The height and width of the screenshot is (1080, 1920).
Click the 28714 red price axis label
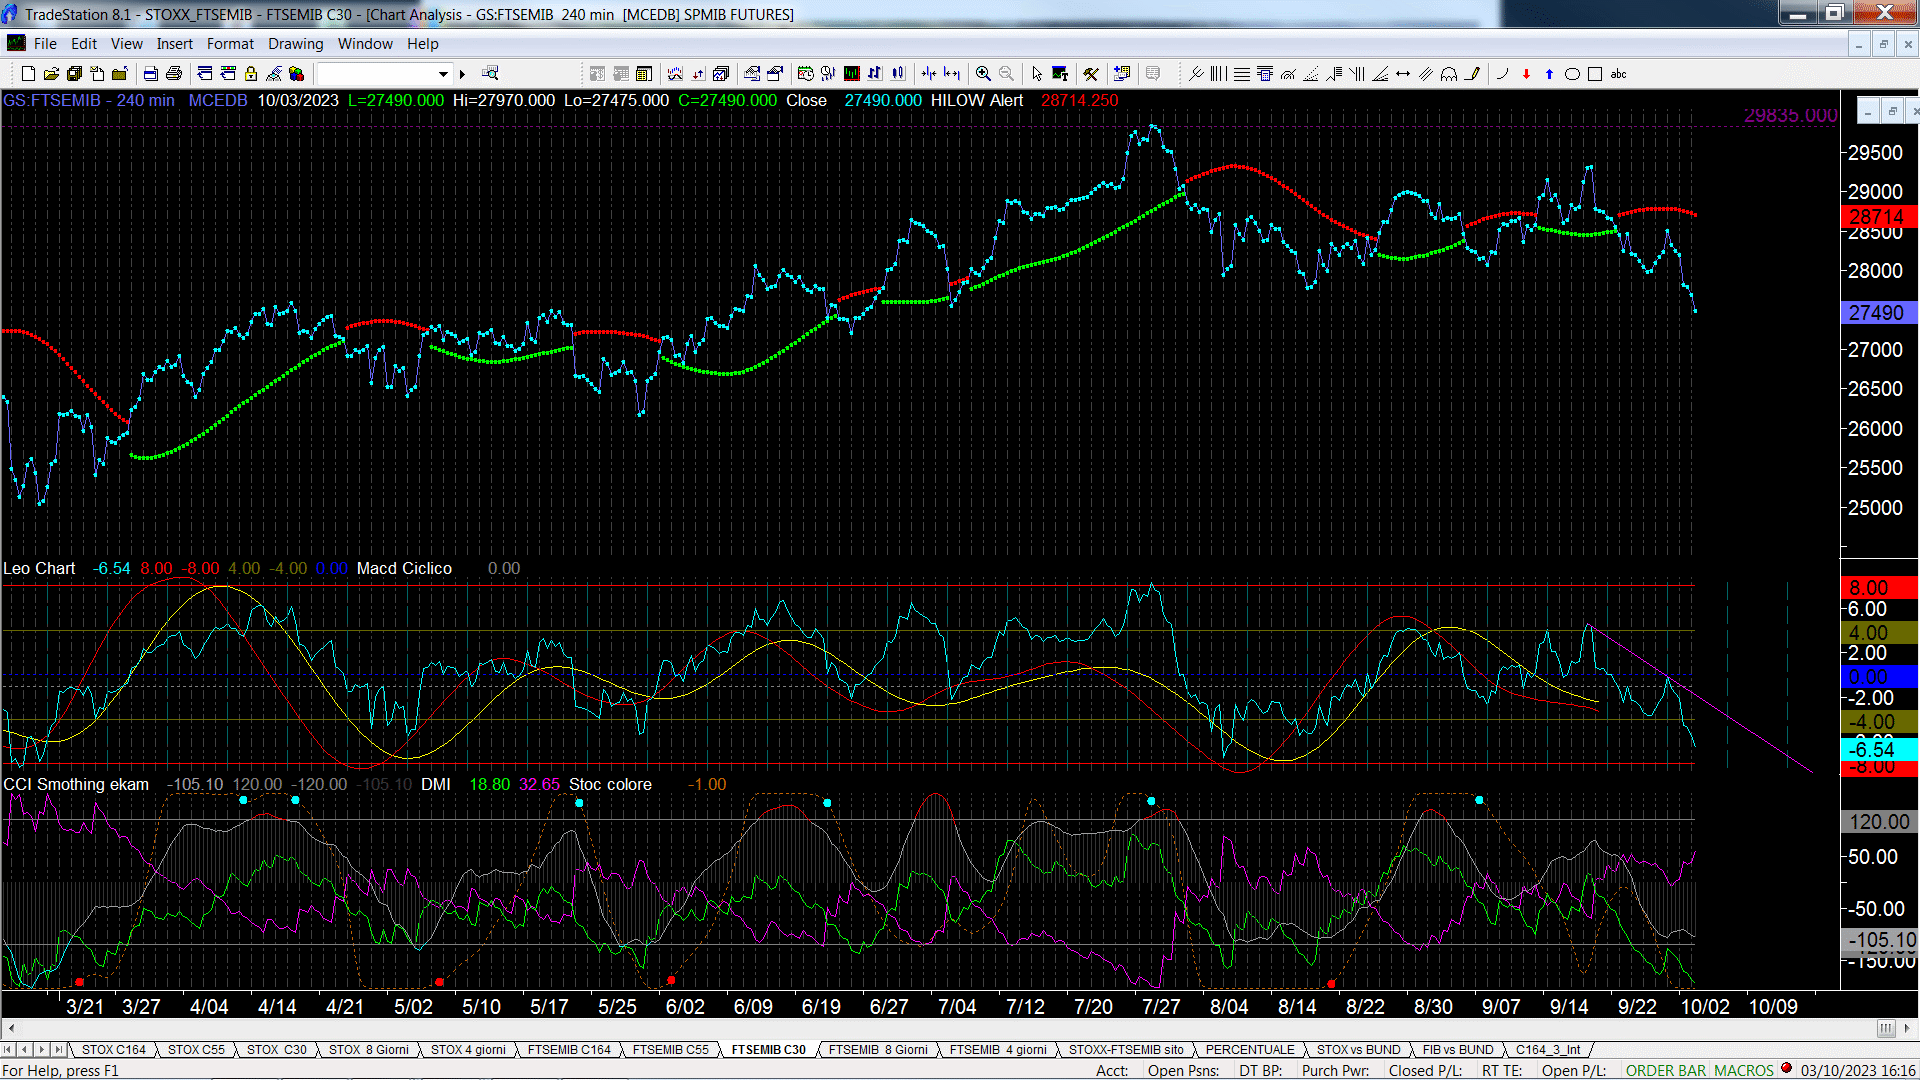click(1878, 217)
